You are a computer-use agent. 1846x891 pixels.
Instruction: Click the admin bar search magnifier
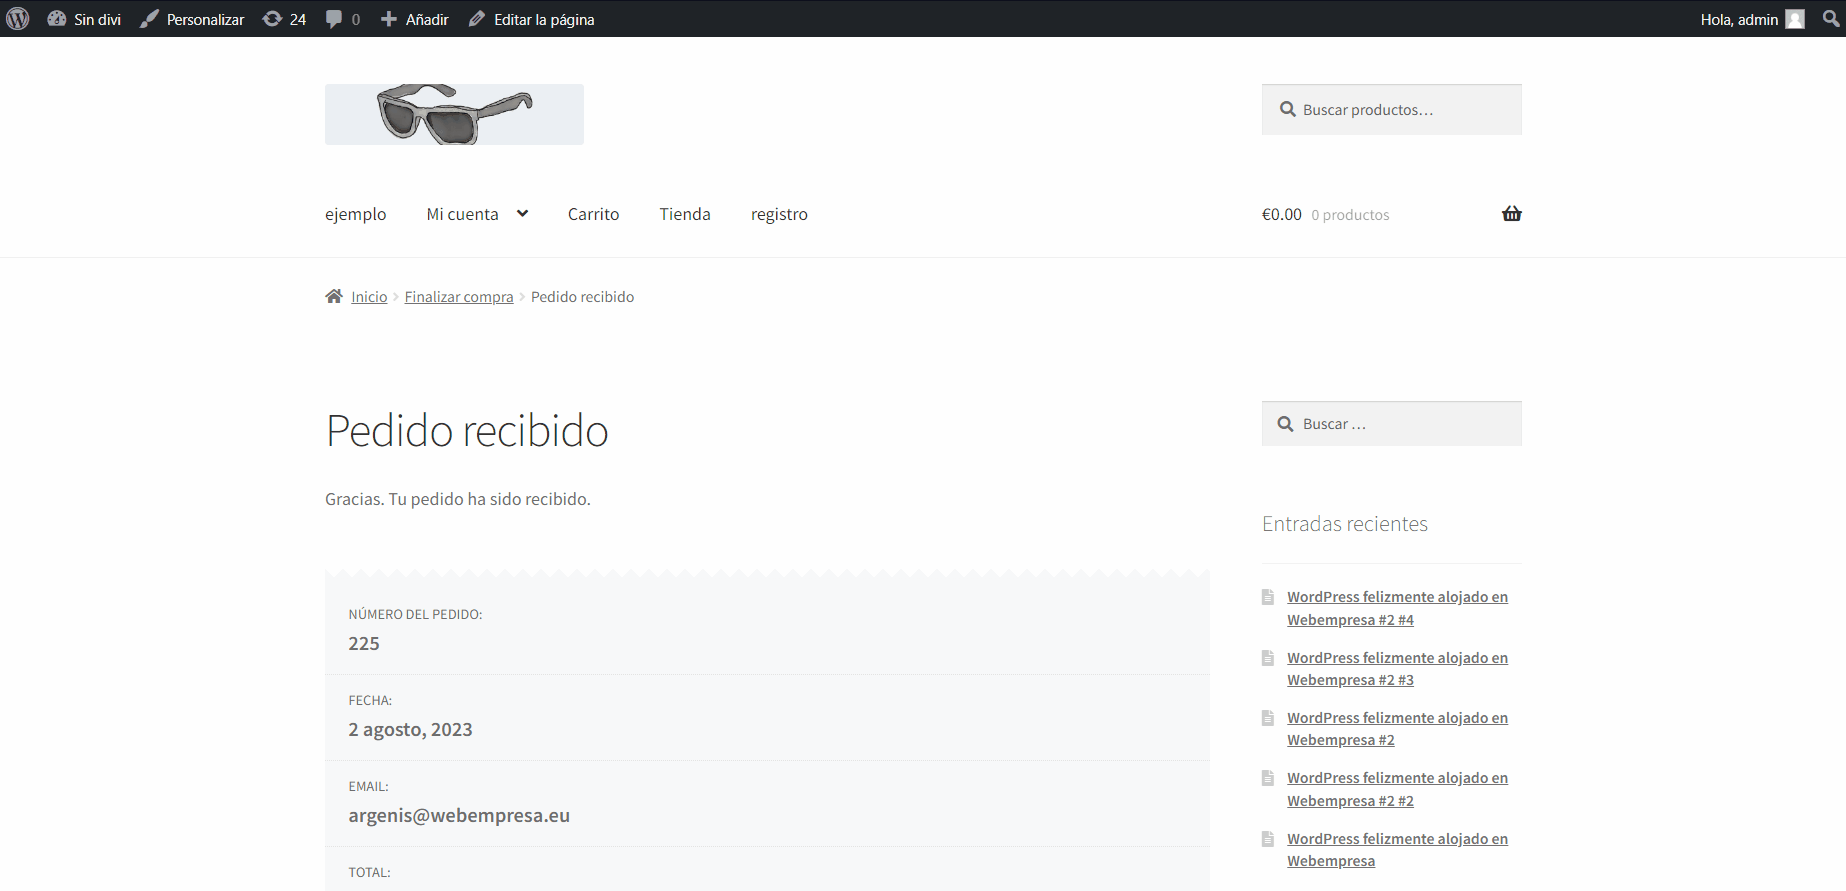tap(1831, 19)
